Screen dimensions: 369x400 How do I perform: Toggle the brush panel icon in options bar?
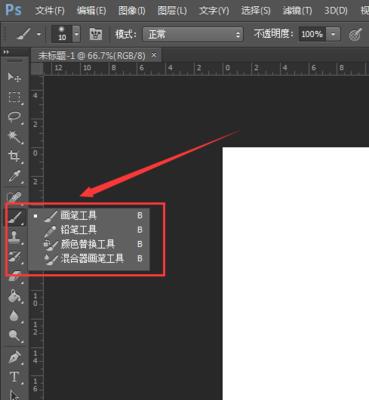96,34
